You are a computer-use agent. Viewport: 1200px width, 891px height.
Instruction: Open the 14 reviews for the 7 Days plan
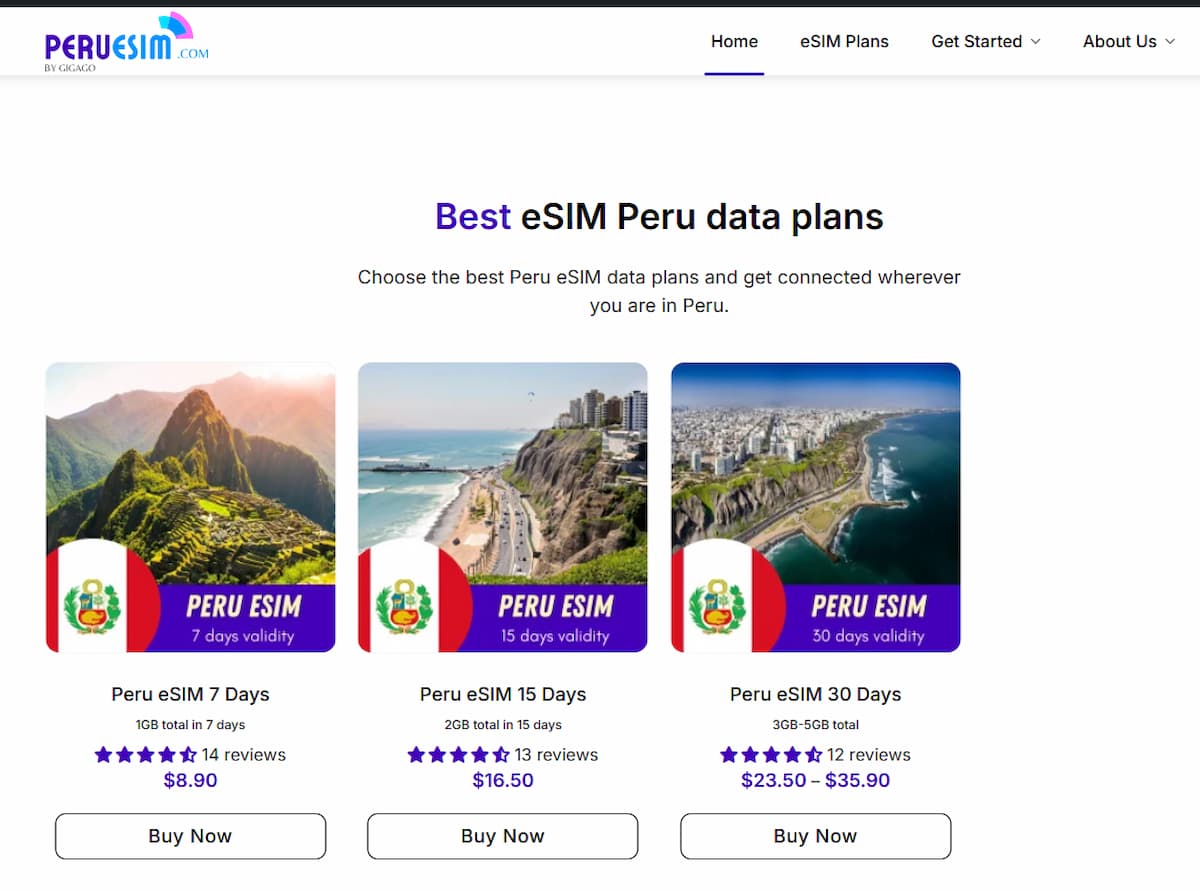pyautogui.click(x=245, y=755)
